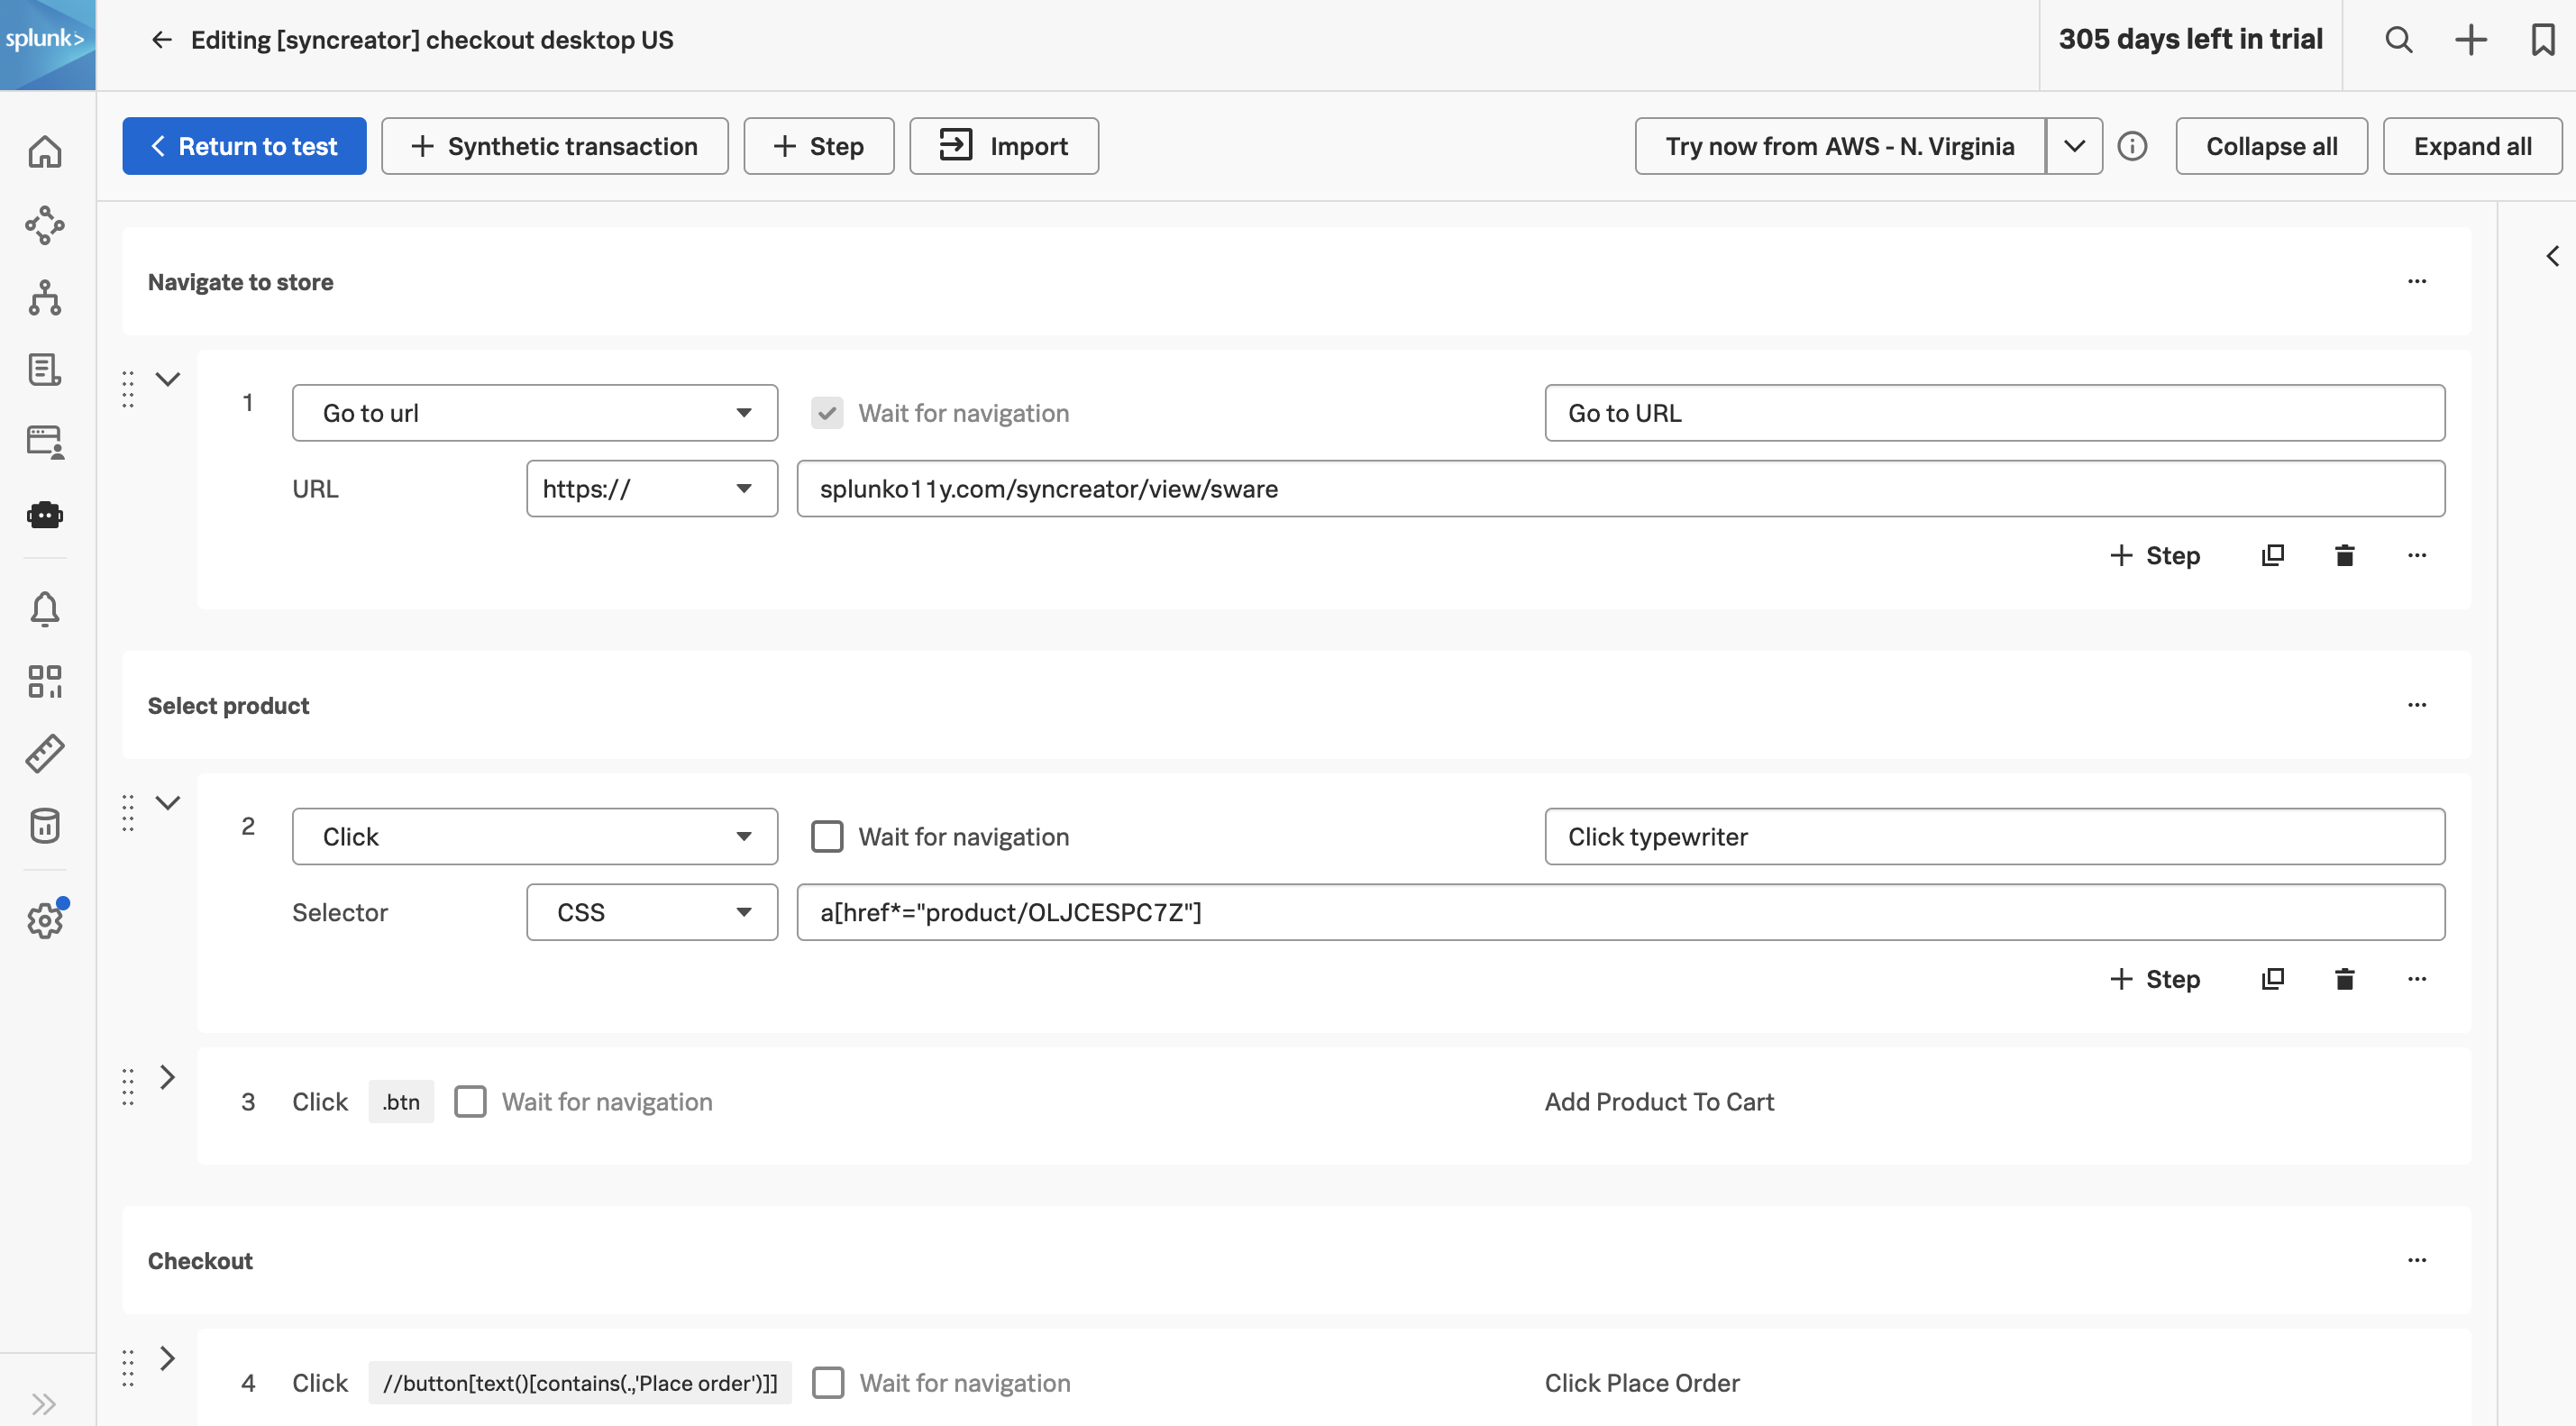This screenshot has height=1426, width=2576.
Task: Open the Alerts bell sidebar icon
Action: (x=45, y=608)
